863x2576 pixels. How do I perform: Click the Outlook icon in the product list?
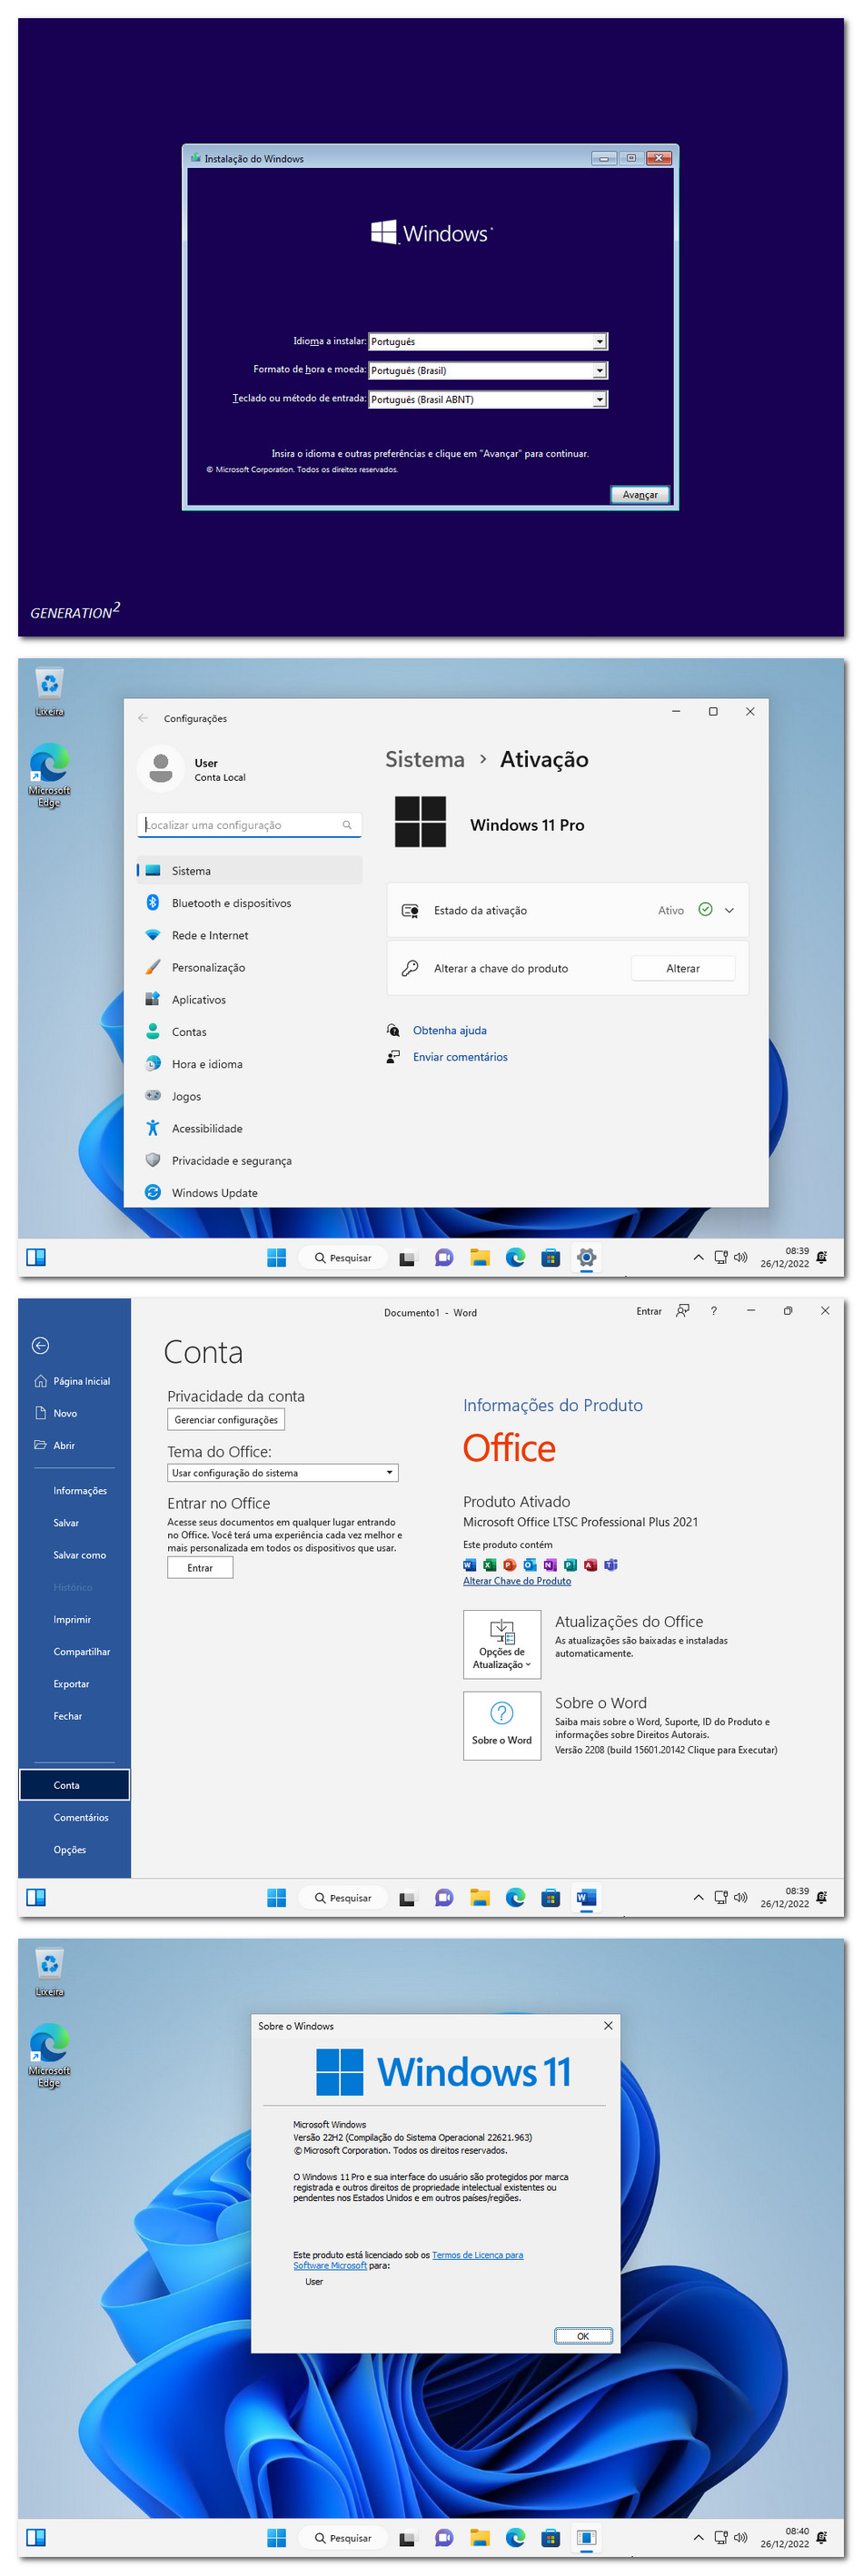click(530, 1566)
